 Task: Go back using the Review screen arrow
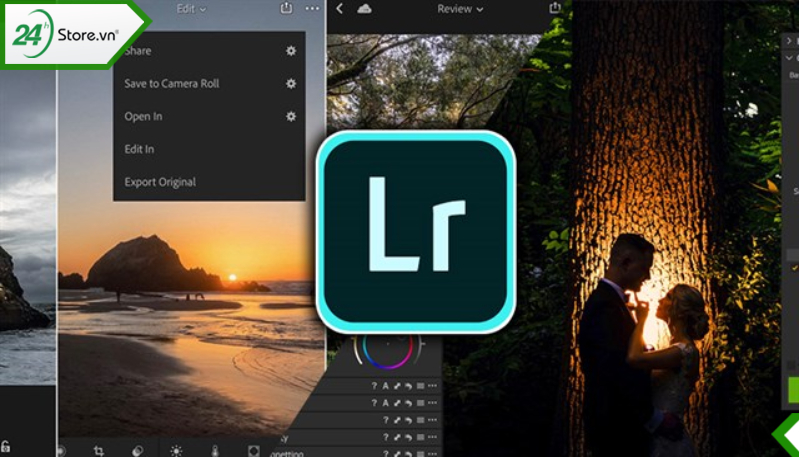click(x=339, y=8)
